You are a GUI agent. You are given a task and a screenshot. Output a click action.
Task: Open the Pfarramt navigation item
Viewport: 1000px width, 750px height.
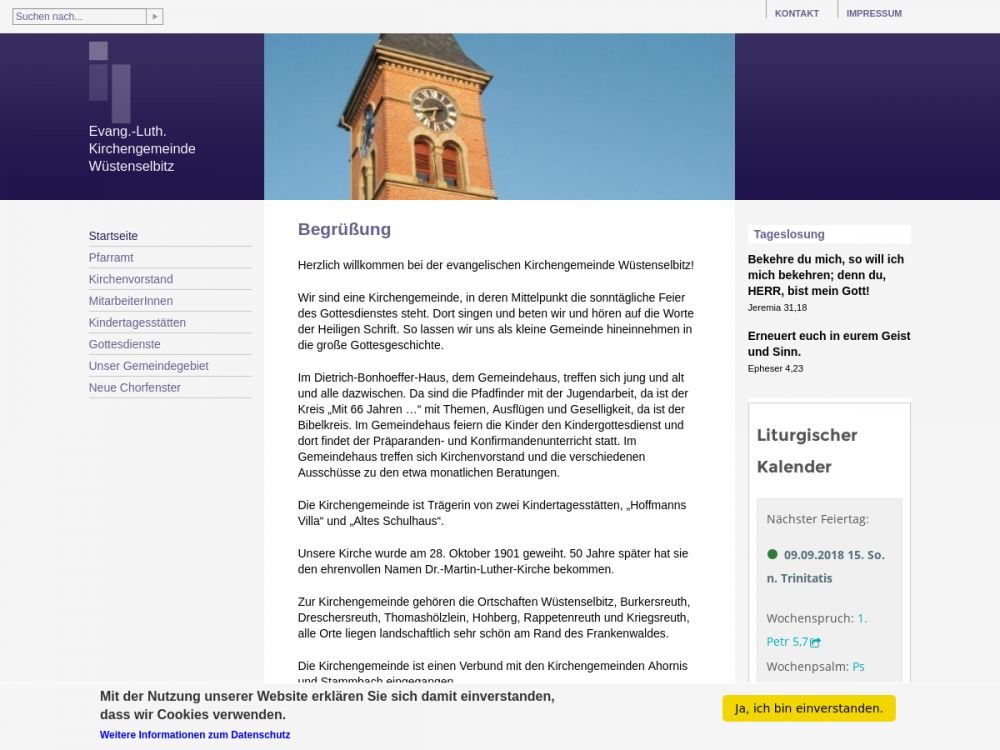[x=111, y=258]
